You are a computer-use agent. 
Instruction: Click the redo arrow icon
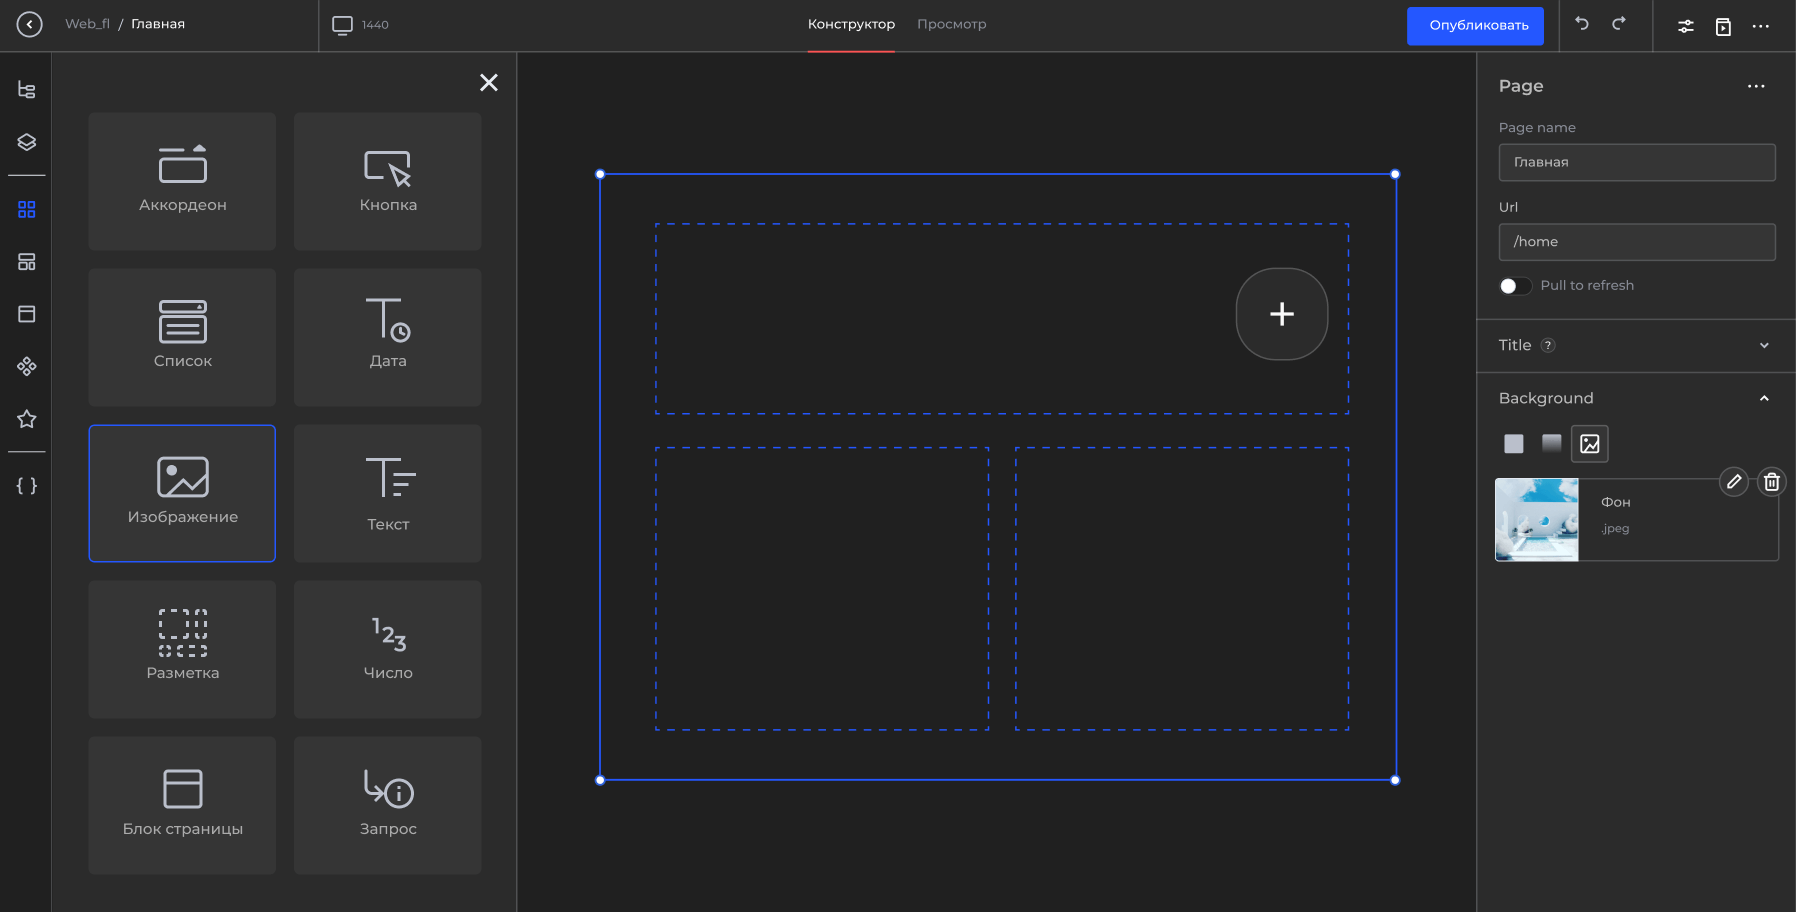1619,24
